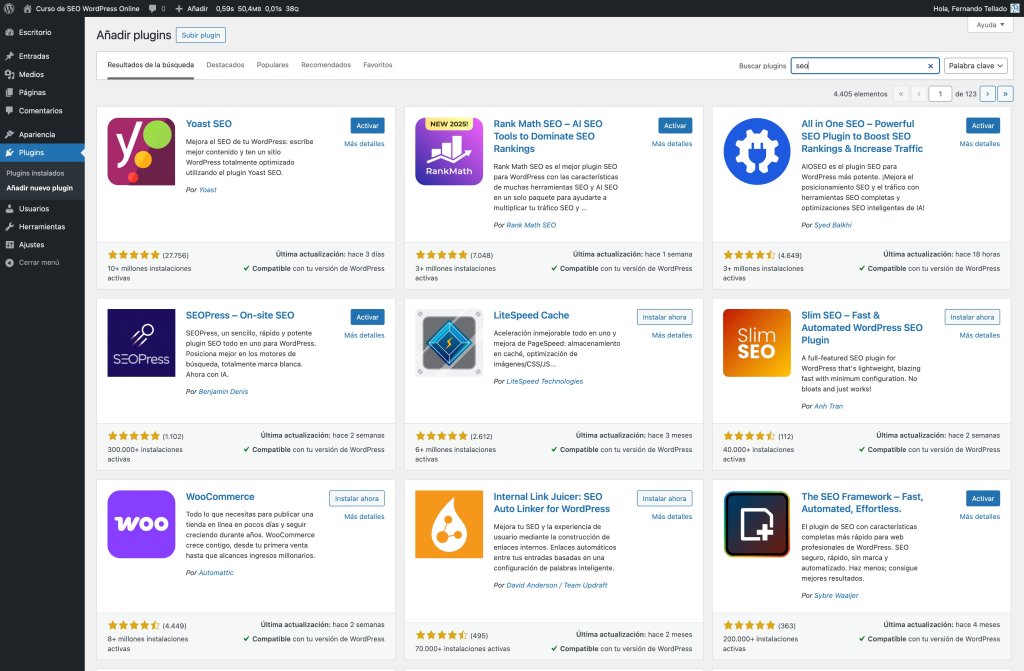1024x671 pixels.
Task: Open author link Syed Balkhi
Action: [x=833, y=225]
